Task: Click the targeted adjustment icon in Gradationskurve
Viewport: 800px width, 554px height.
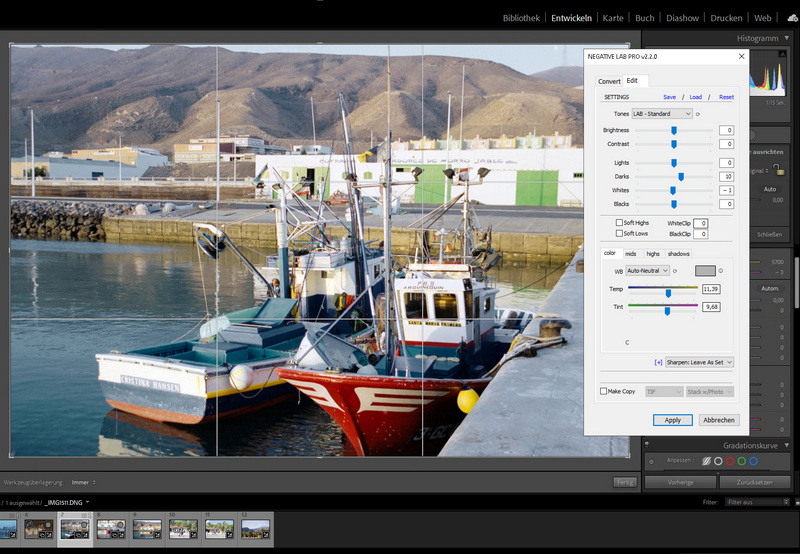Action: pos(651,461)
